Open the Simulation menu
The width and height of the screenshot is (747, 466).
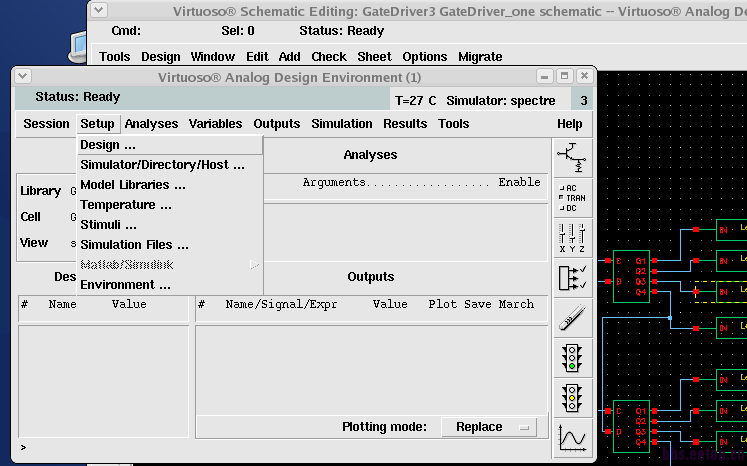(342, 124)
